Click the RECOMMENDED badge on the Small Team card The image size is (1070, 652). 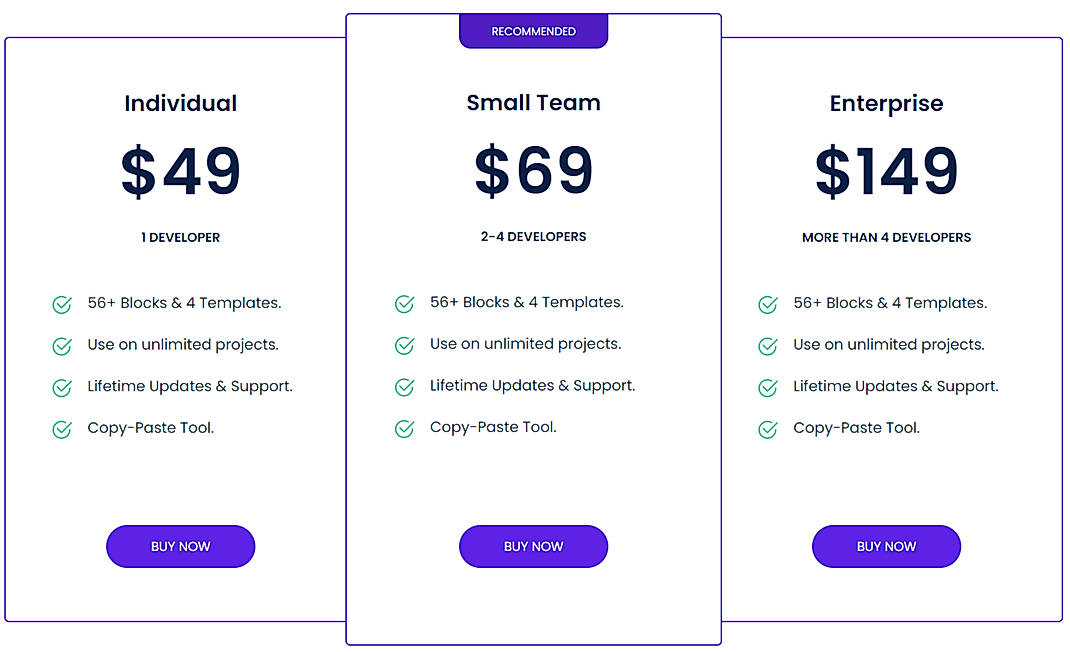tap(533, 31)
